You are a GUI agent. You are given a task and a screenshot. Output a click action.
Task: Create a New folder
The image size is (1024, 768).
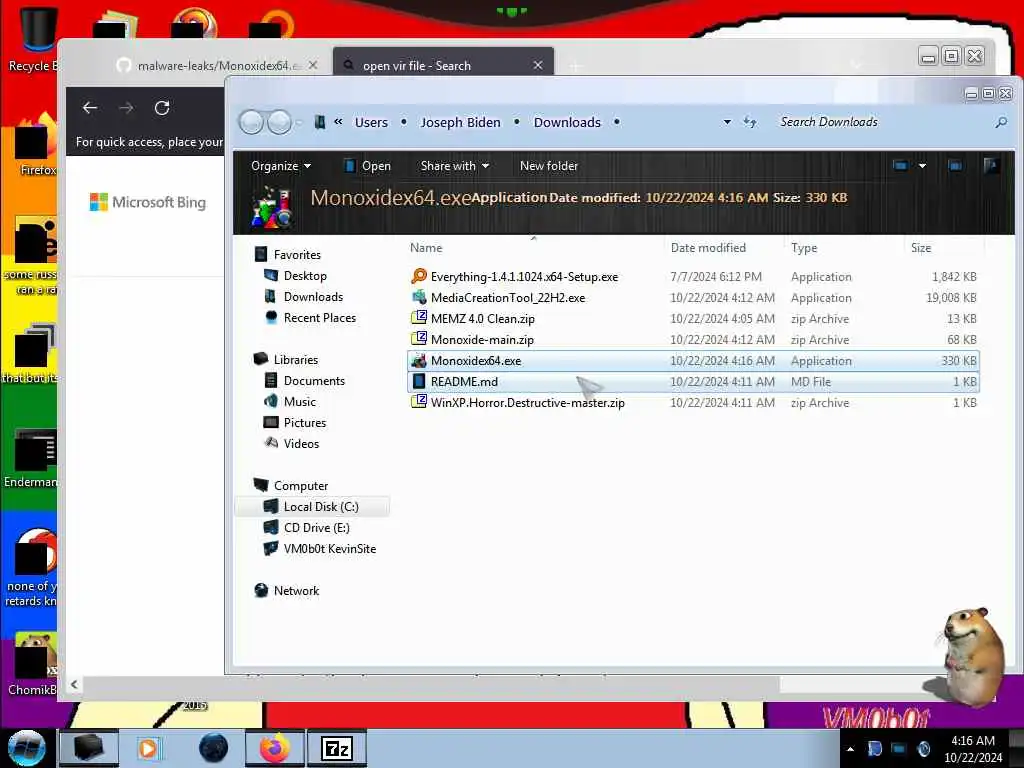pos(549,166)
